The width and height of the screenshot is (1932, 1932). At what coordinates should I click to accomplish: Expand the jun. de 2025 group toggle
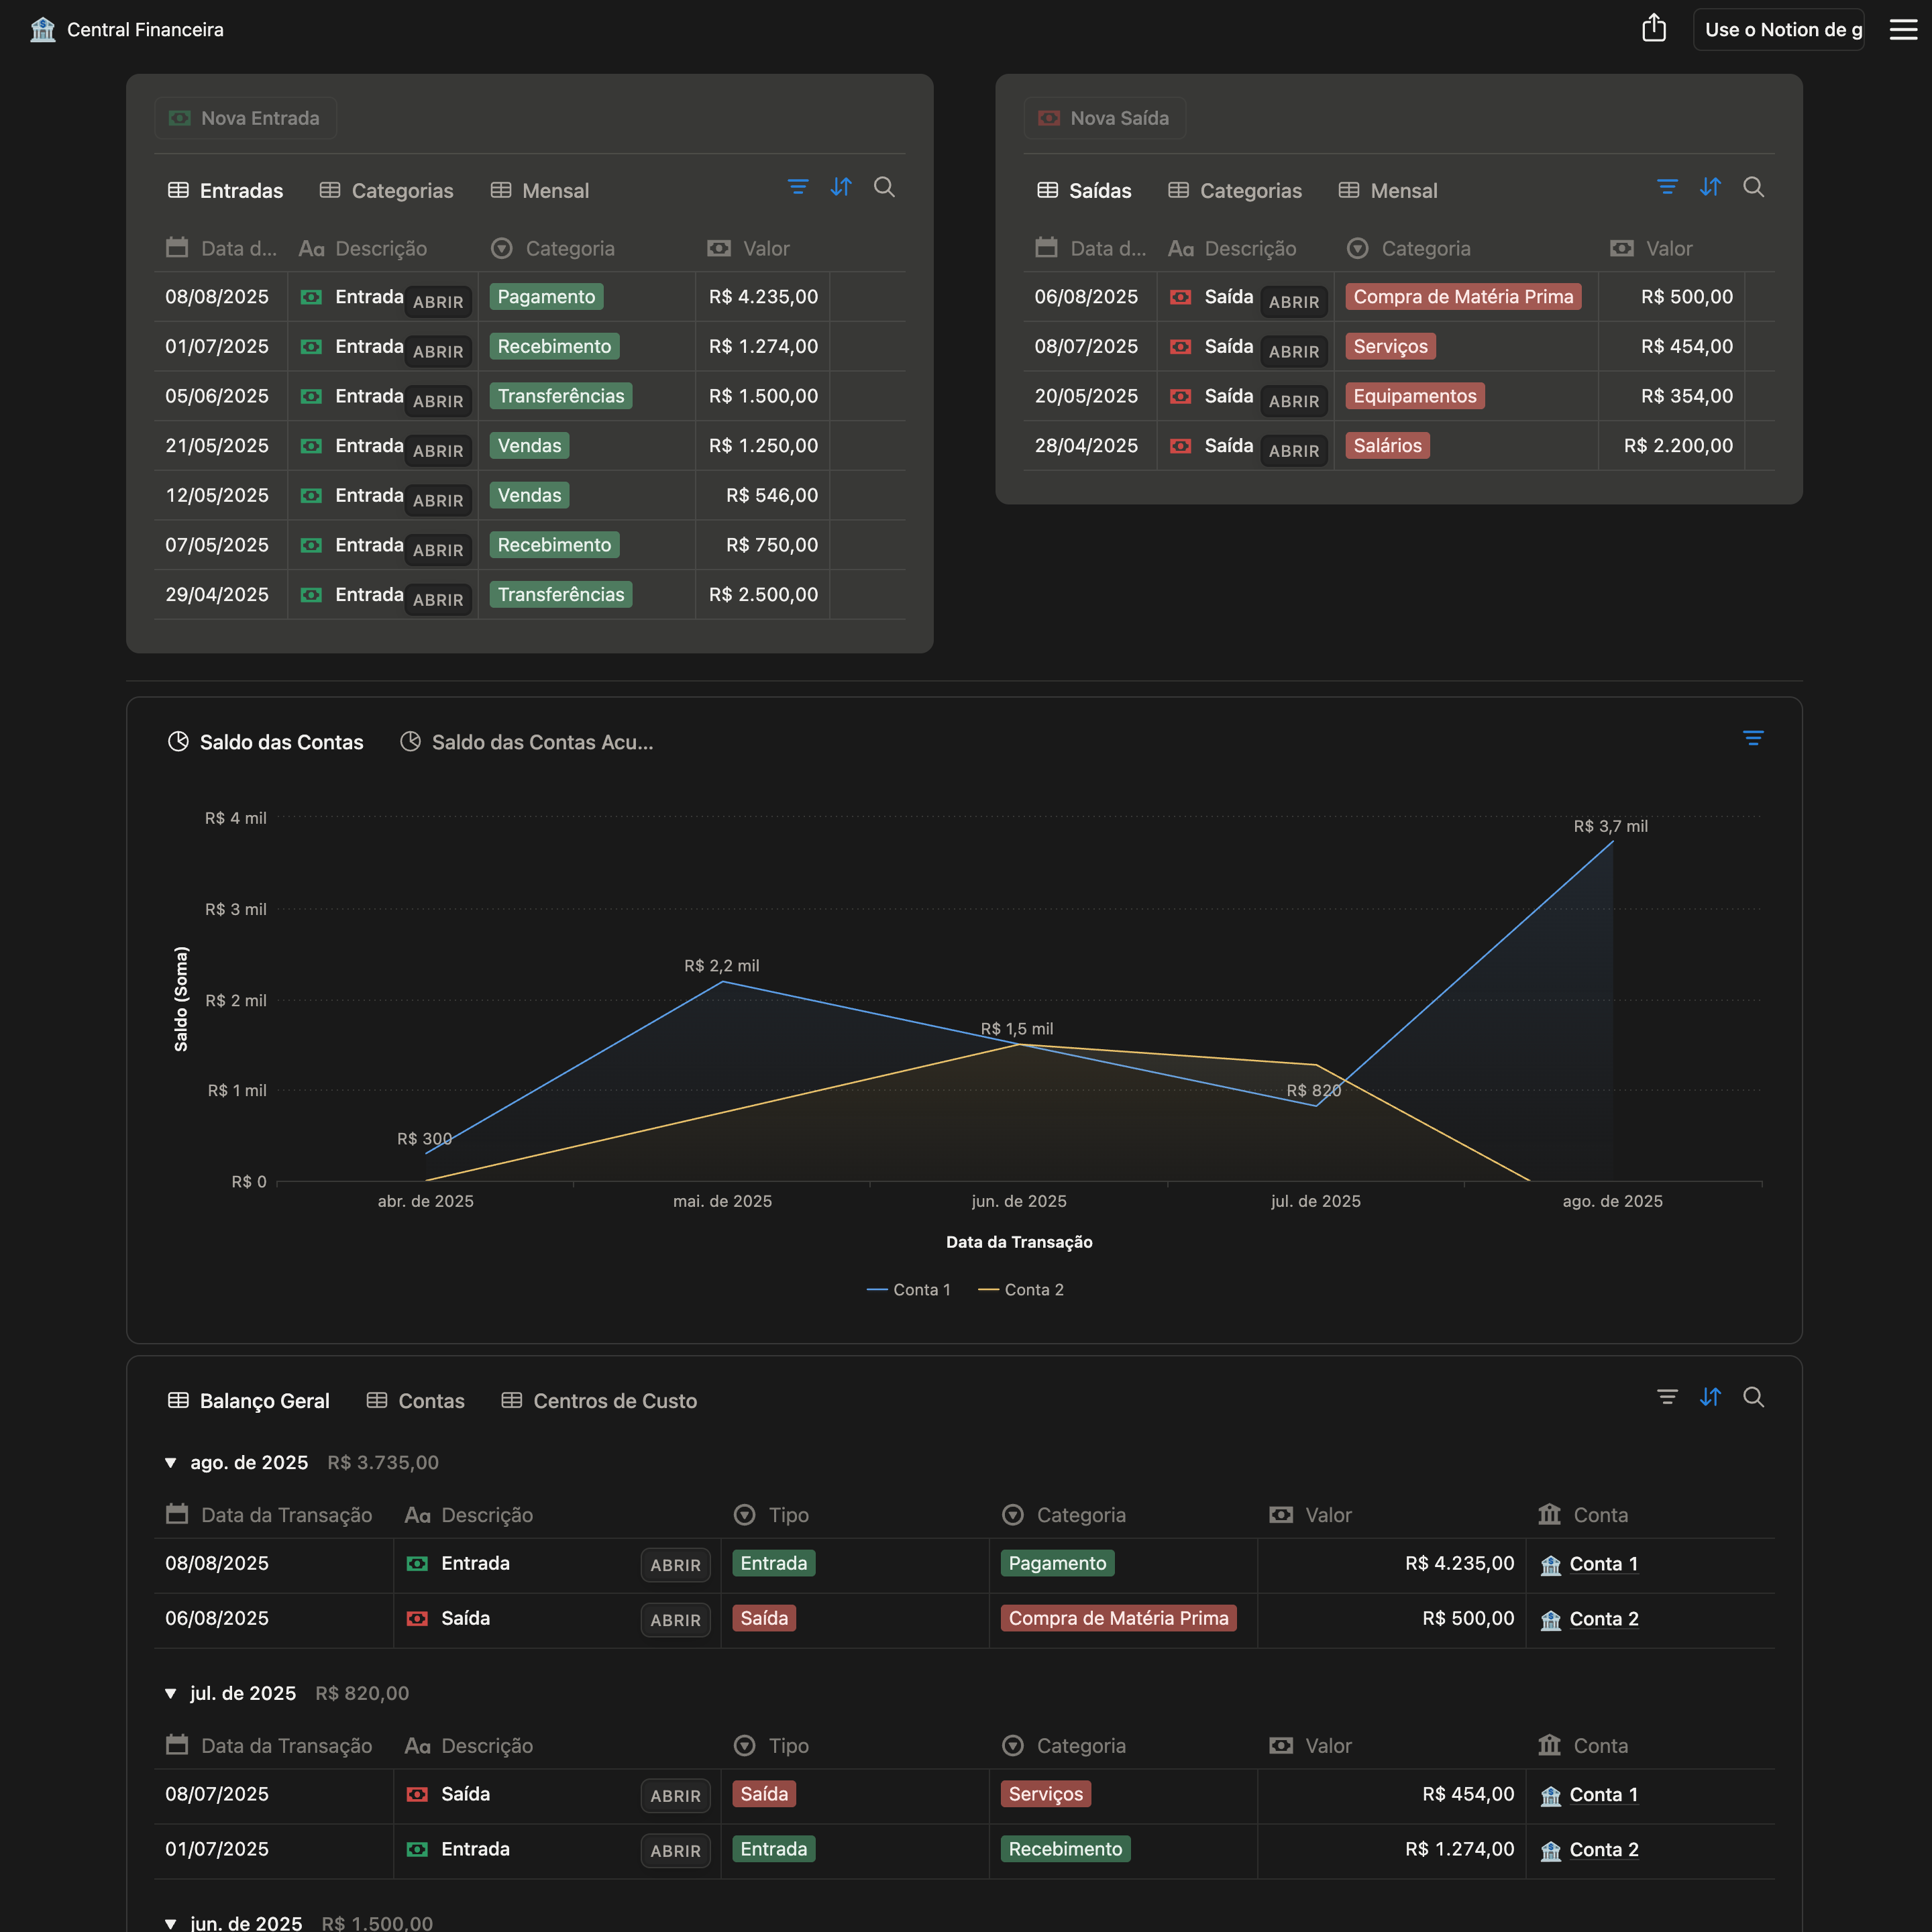coord(170,1923)
